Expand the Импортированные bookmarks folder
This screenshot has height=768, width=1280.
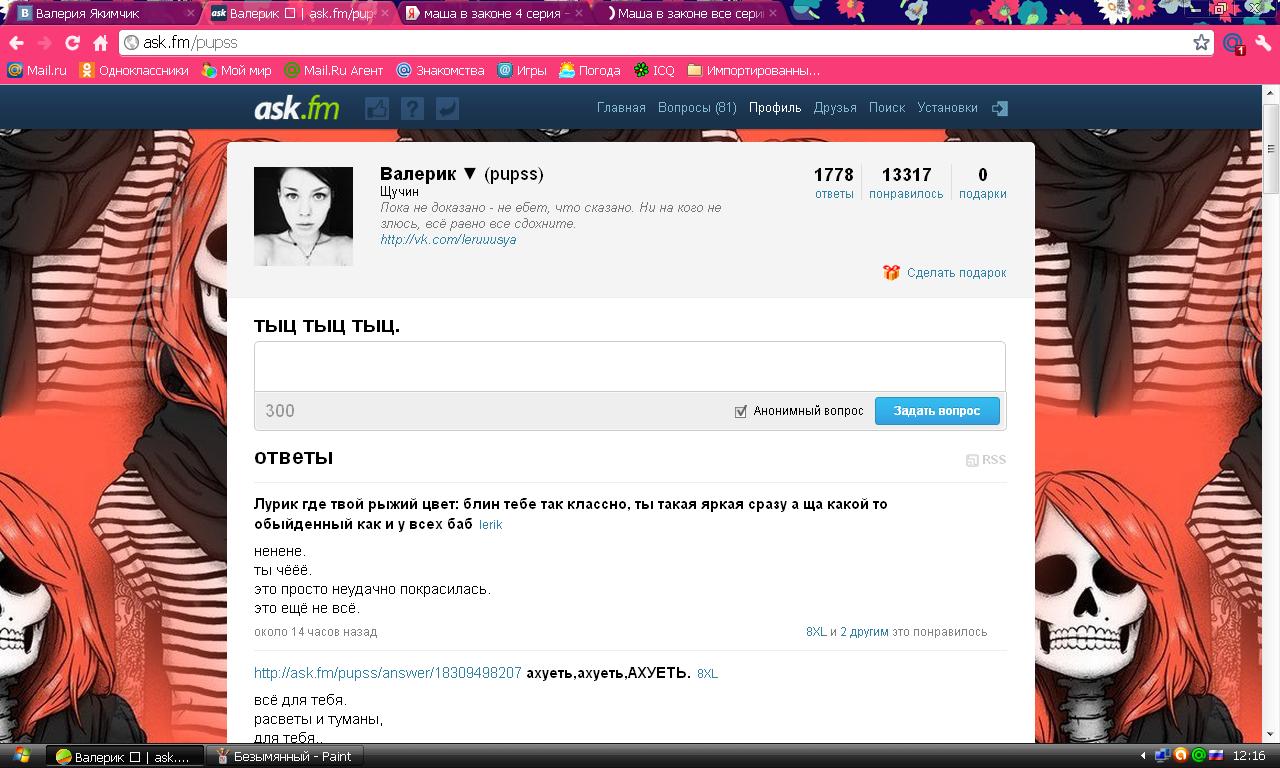point(753,70)
